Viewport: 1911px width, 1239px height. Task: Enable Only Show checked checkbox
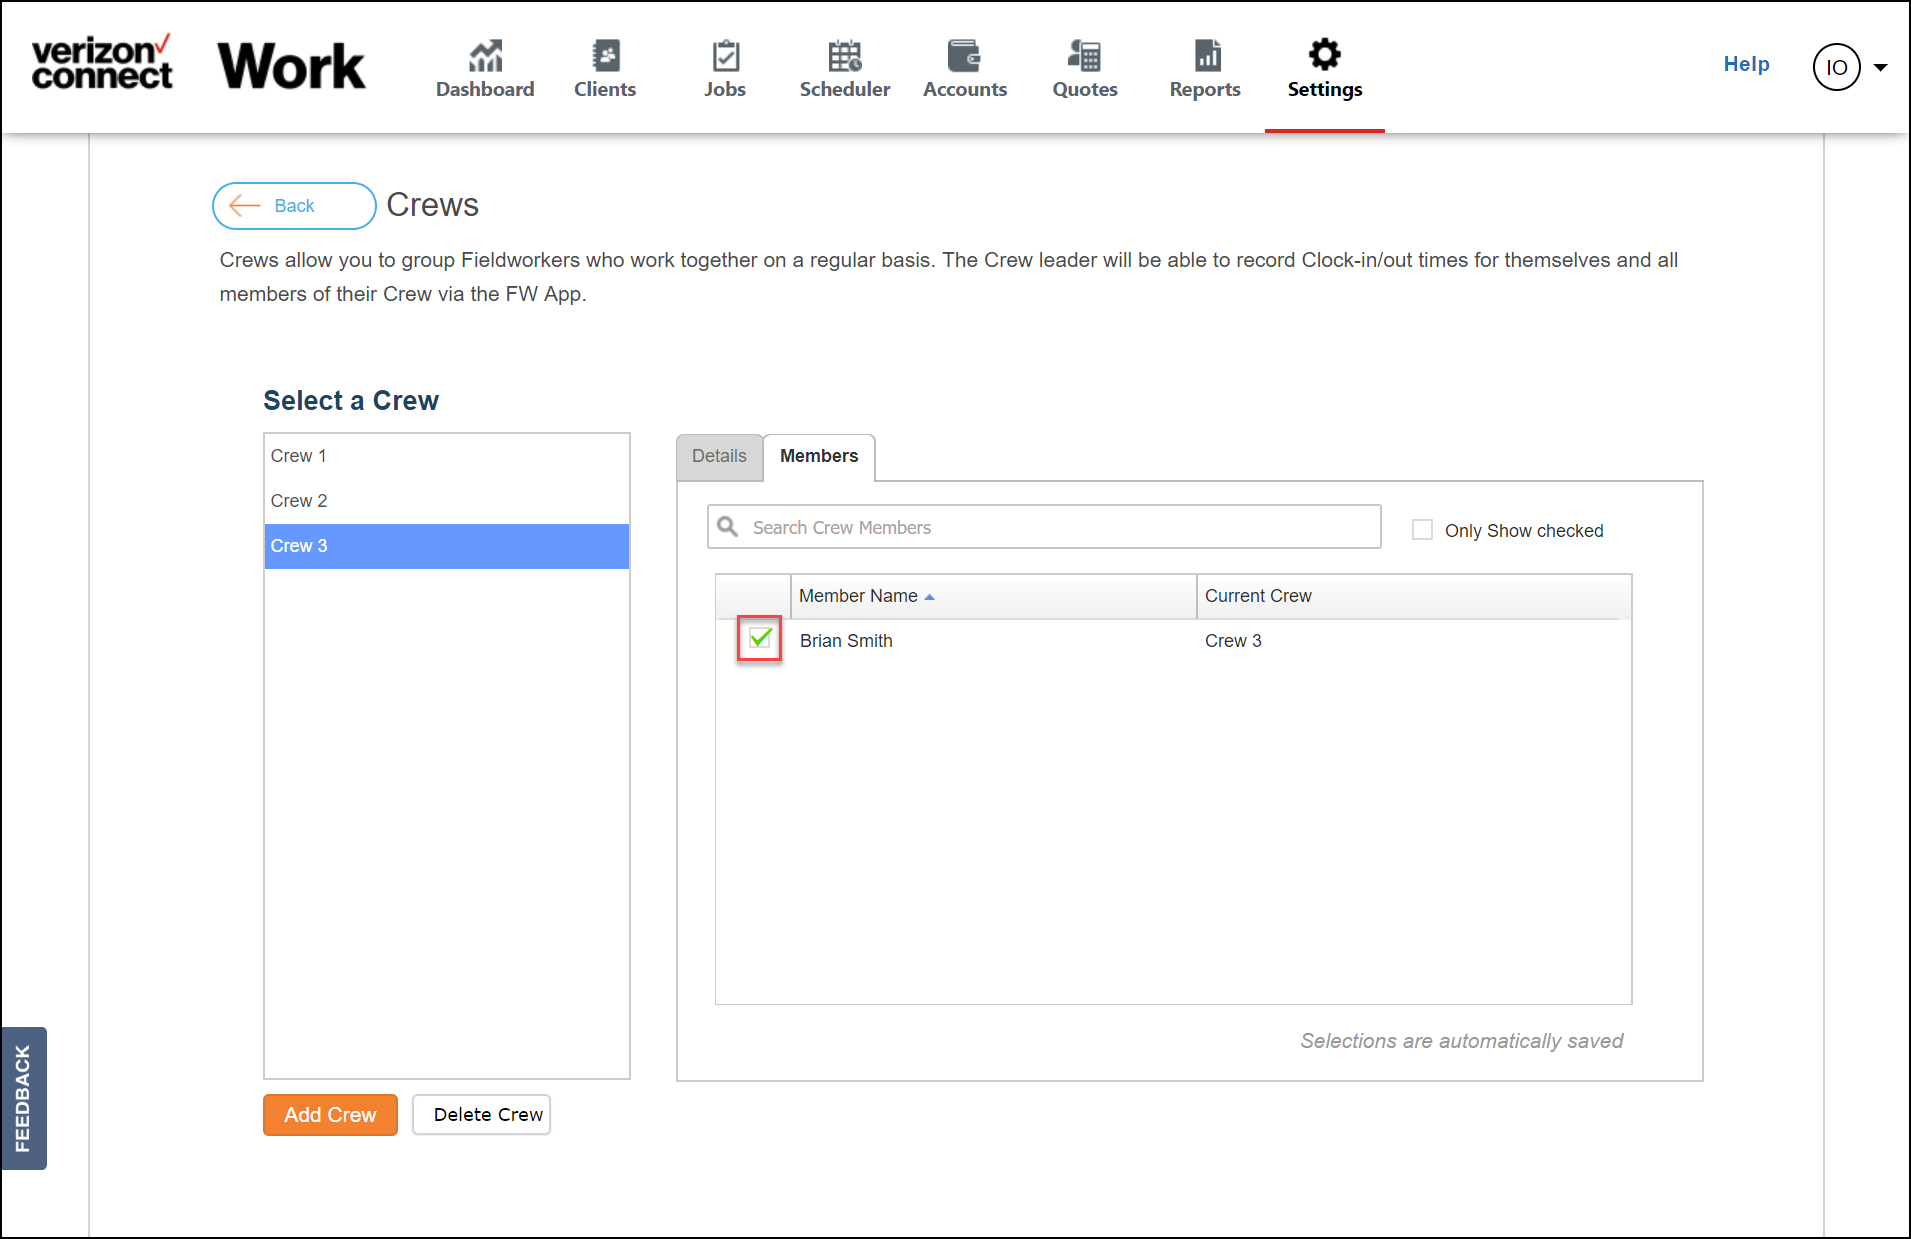[x=1422, y=530]
